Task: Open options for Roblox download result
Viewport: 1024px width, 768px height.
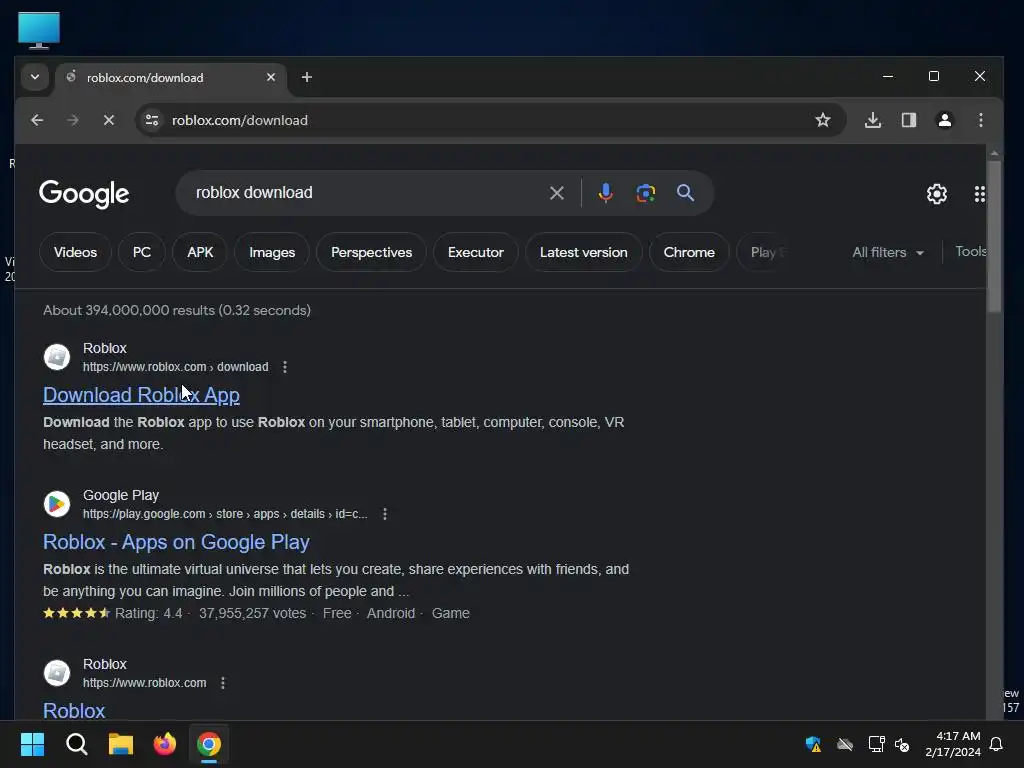Action: [x=285, y=367]
